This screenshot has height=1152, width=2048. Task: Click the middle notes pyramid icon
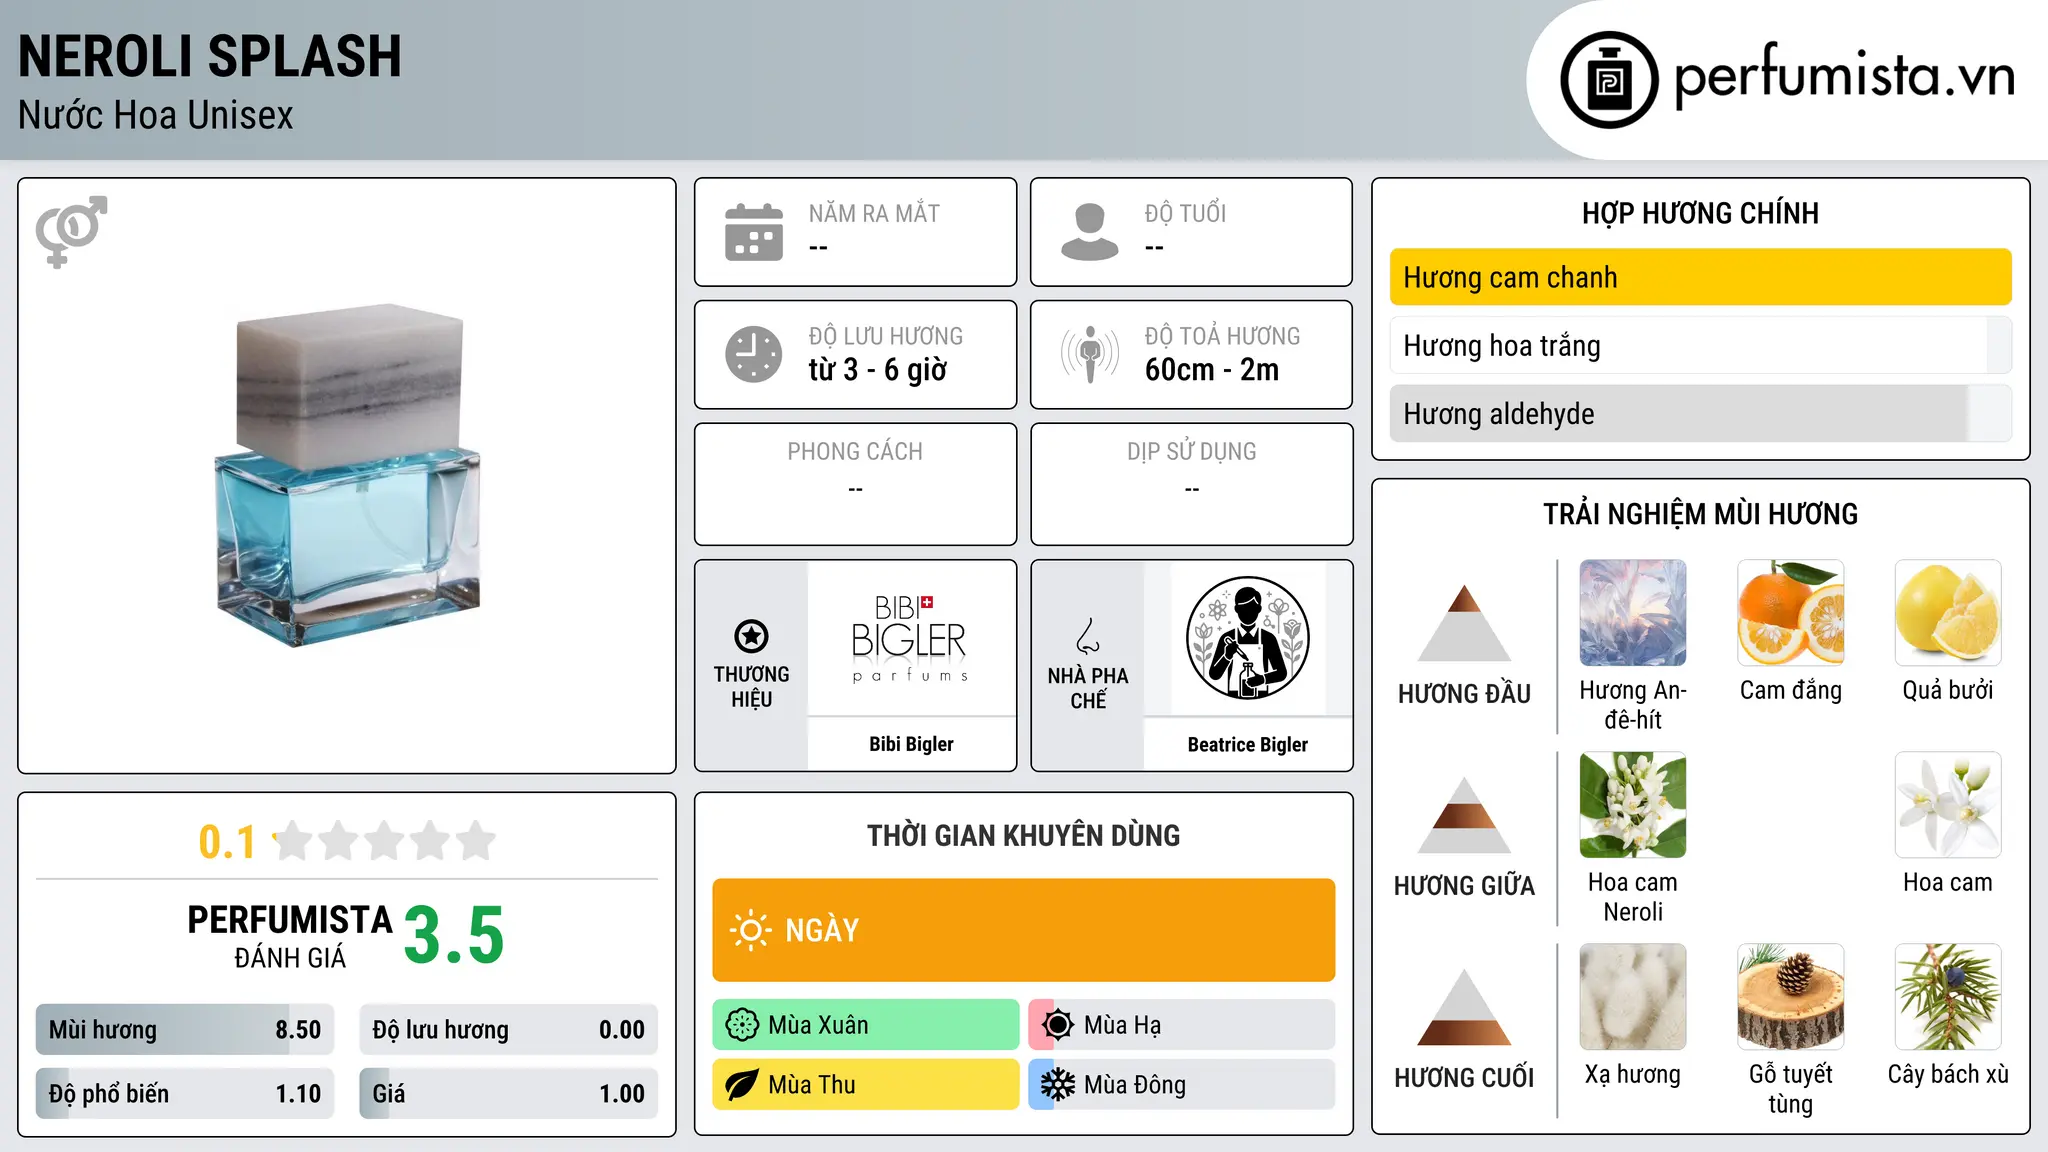(1464, 815)
